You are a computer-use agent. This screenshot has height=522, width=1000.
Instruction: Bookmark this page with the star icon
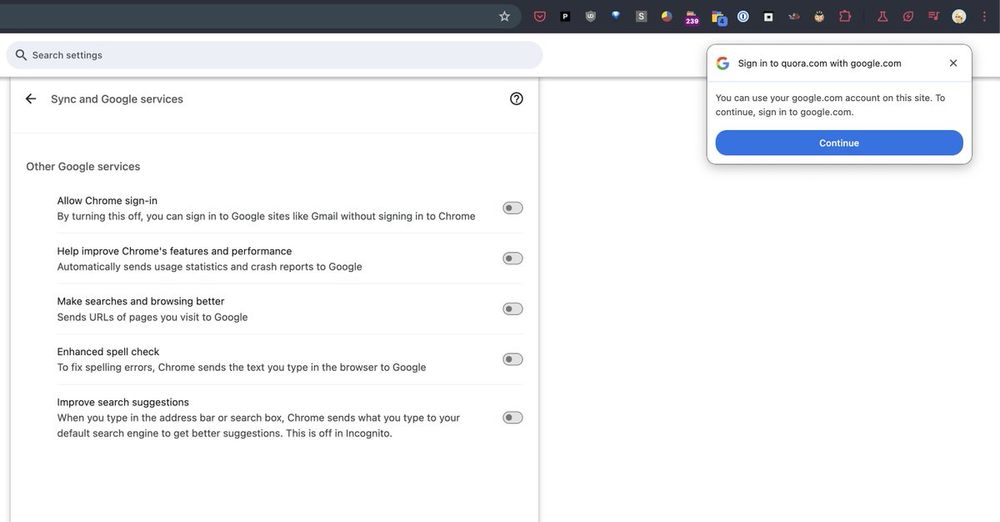pos(504,17)
